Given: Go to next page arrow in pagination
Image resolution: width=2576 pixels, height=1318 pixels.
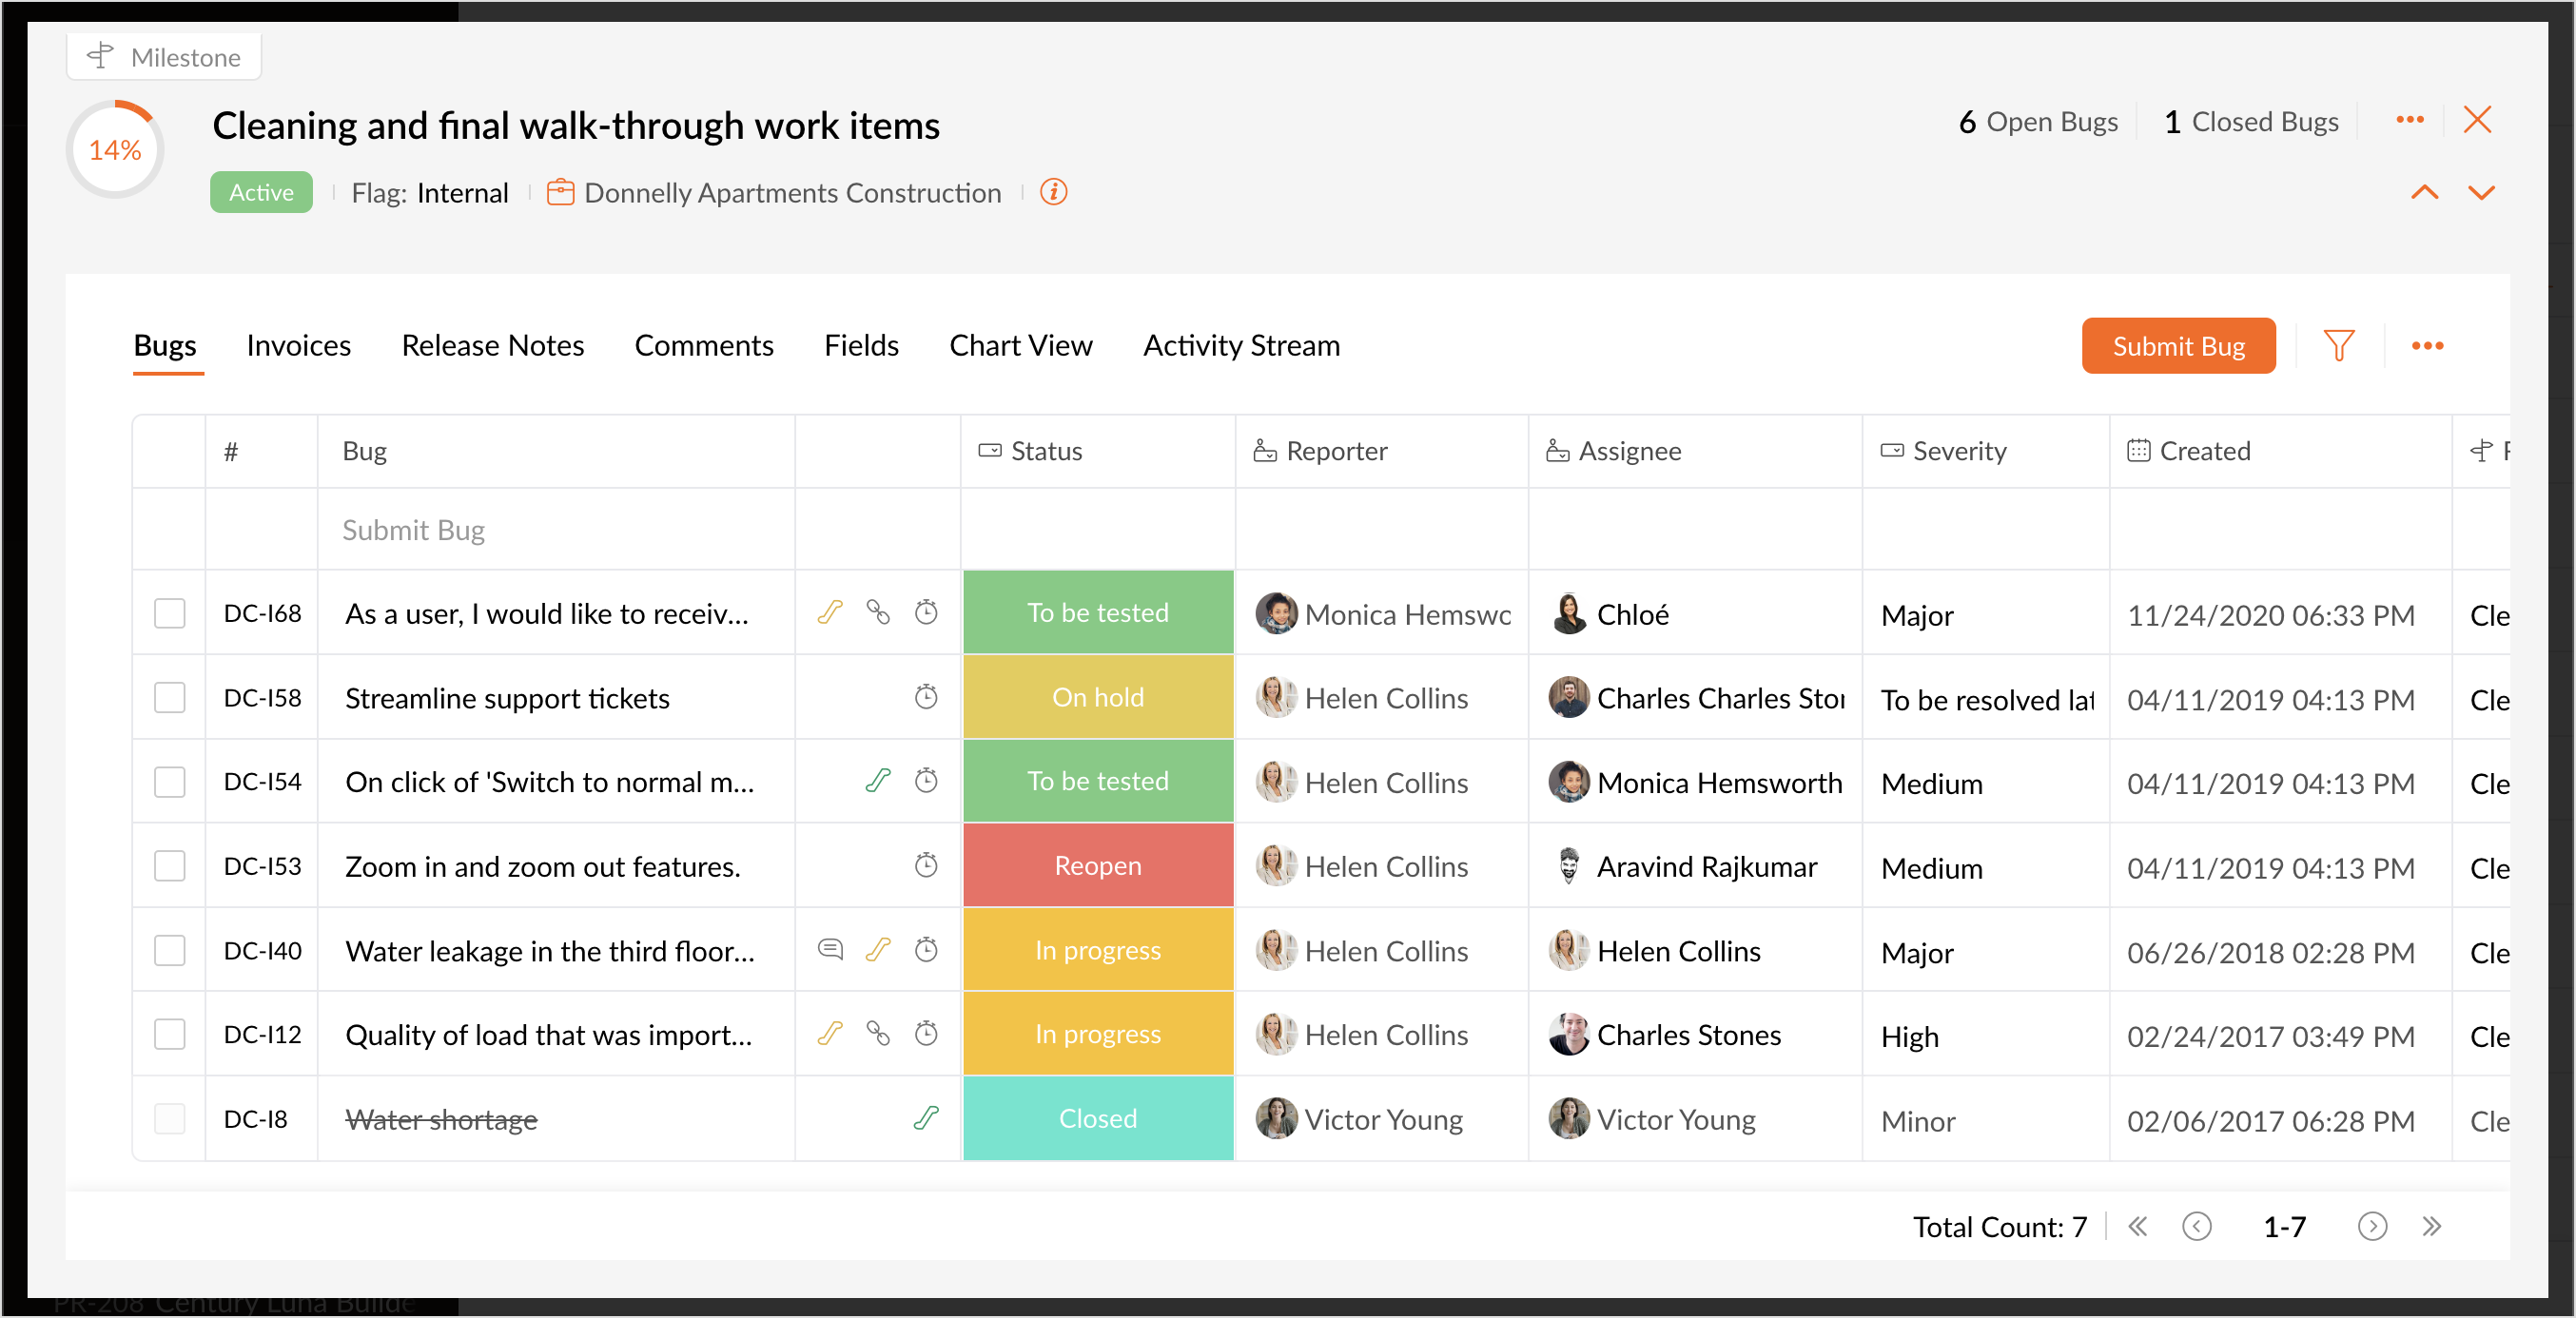Looking at the screenshot, I should point(2372,1226).
